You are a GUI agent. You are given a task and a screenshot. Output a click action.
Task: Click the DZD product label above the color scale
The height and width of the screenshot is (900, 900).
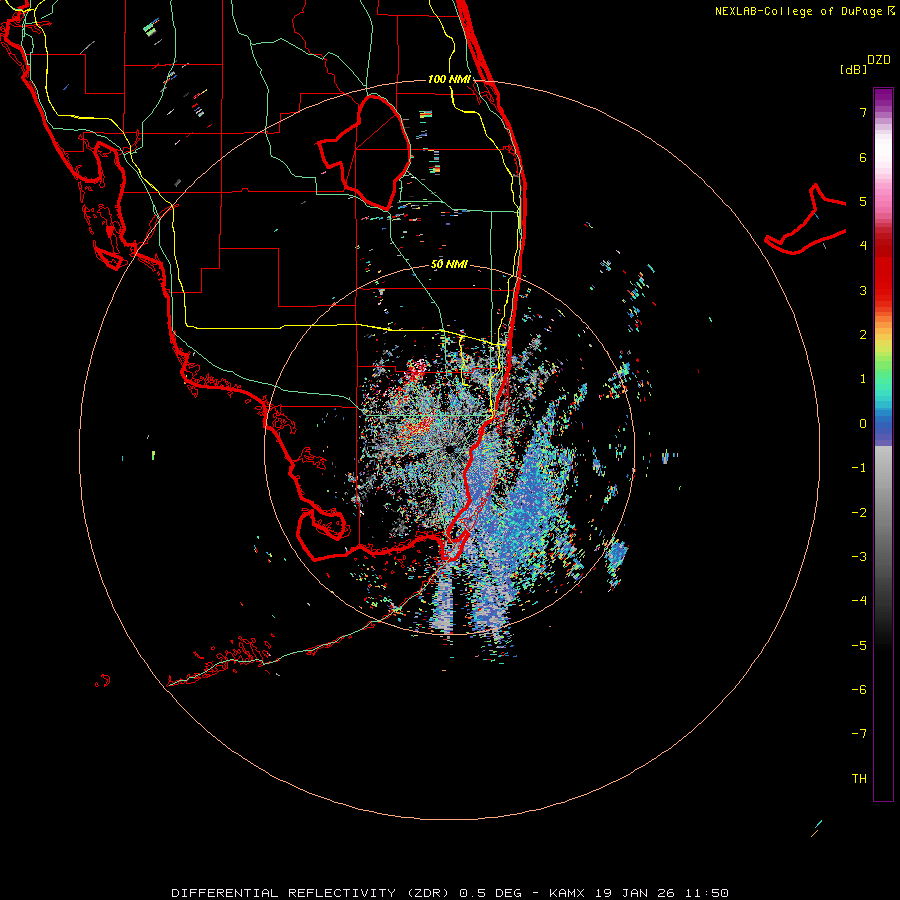click(x=879, y=60)
